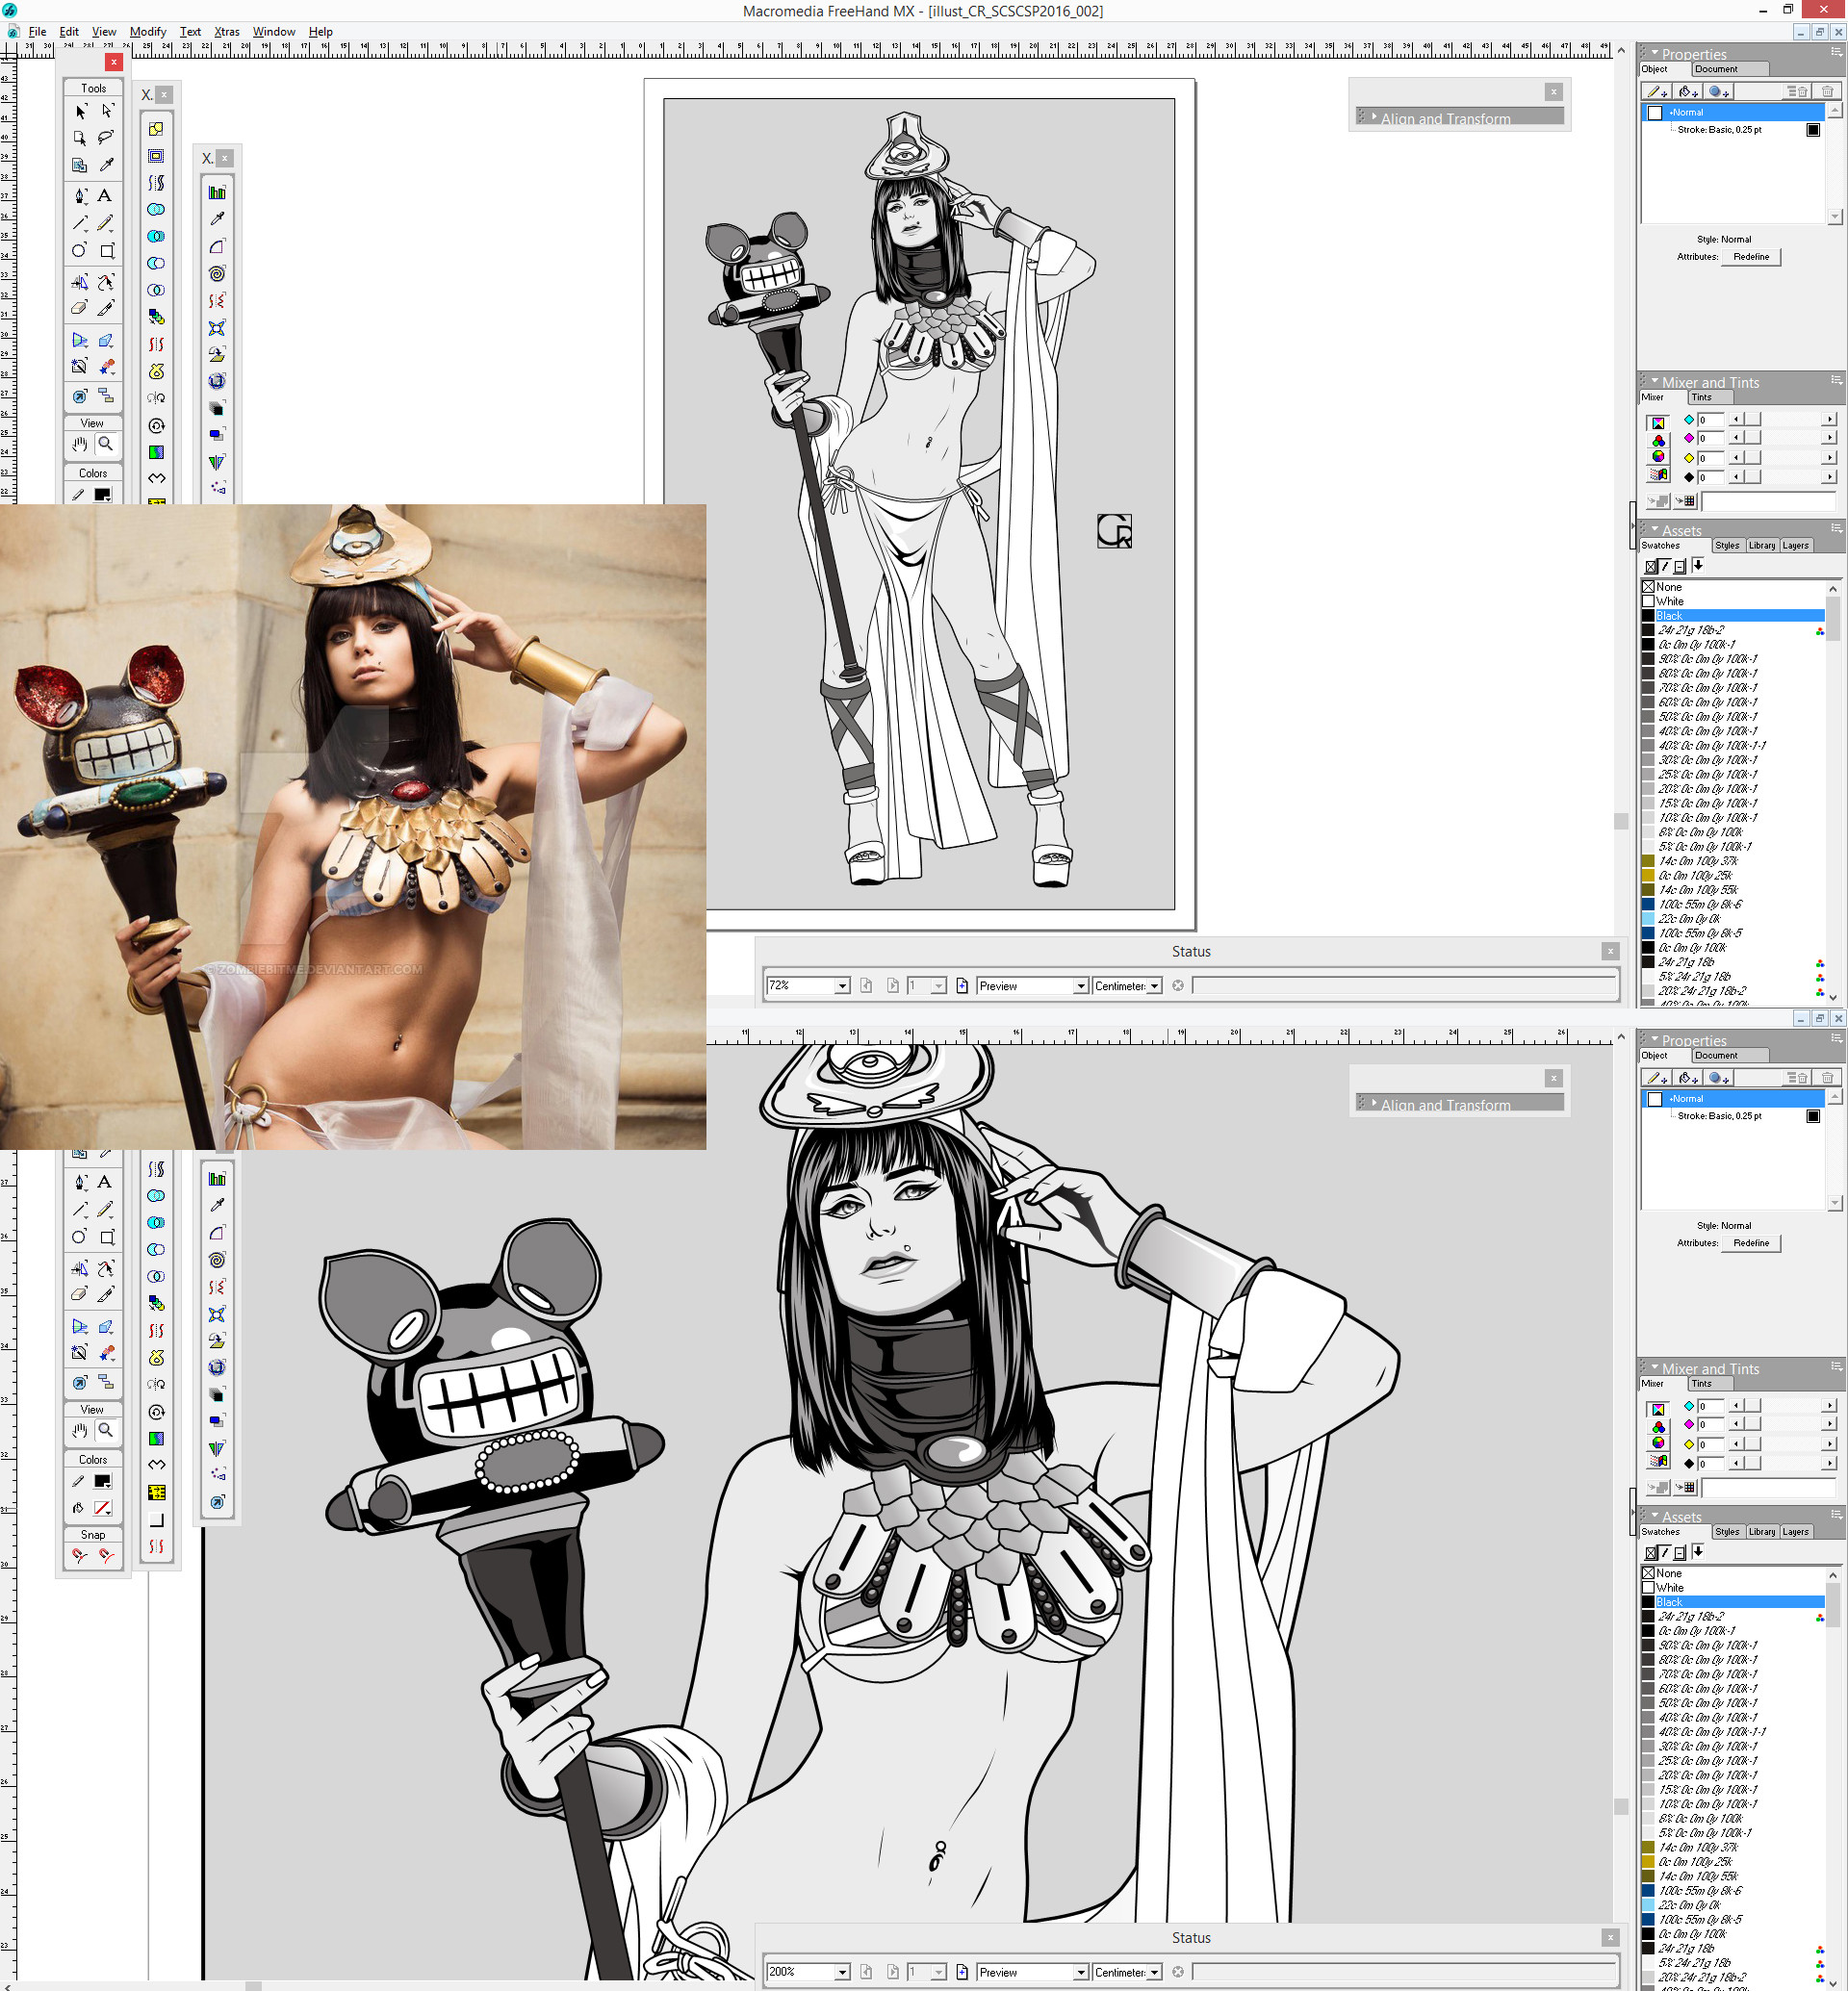Image resolution: width=1848 pixels, height=1991 pixels.
Task: Select the Pointer tool in Tools panel
Action: click(80, 112)
